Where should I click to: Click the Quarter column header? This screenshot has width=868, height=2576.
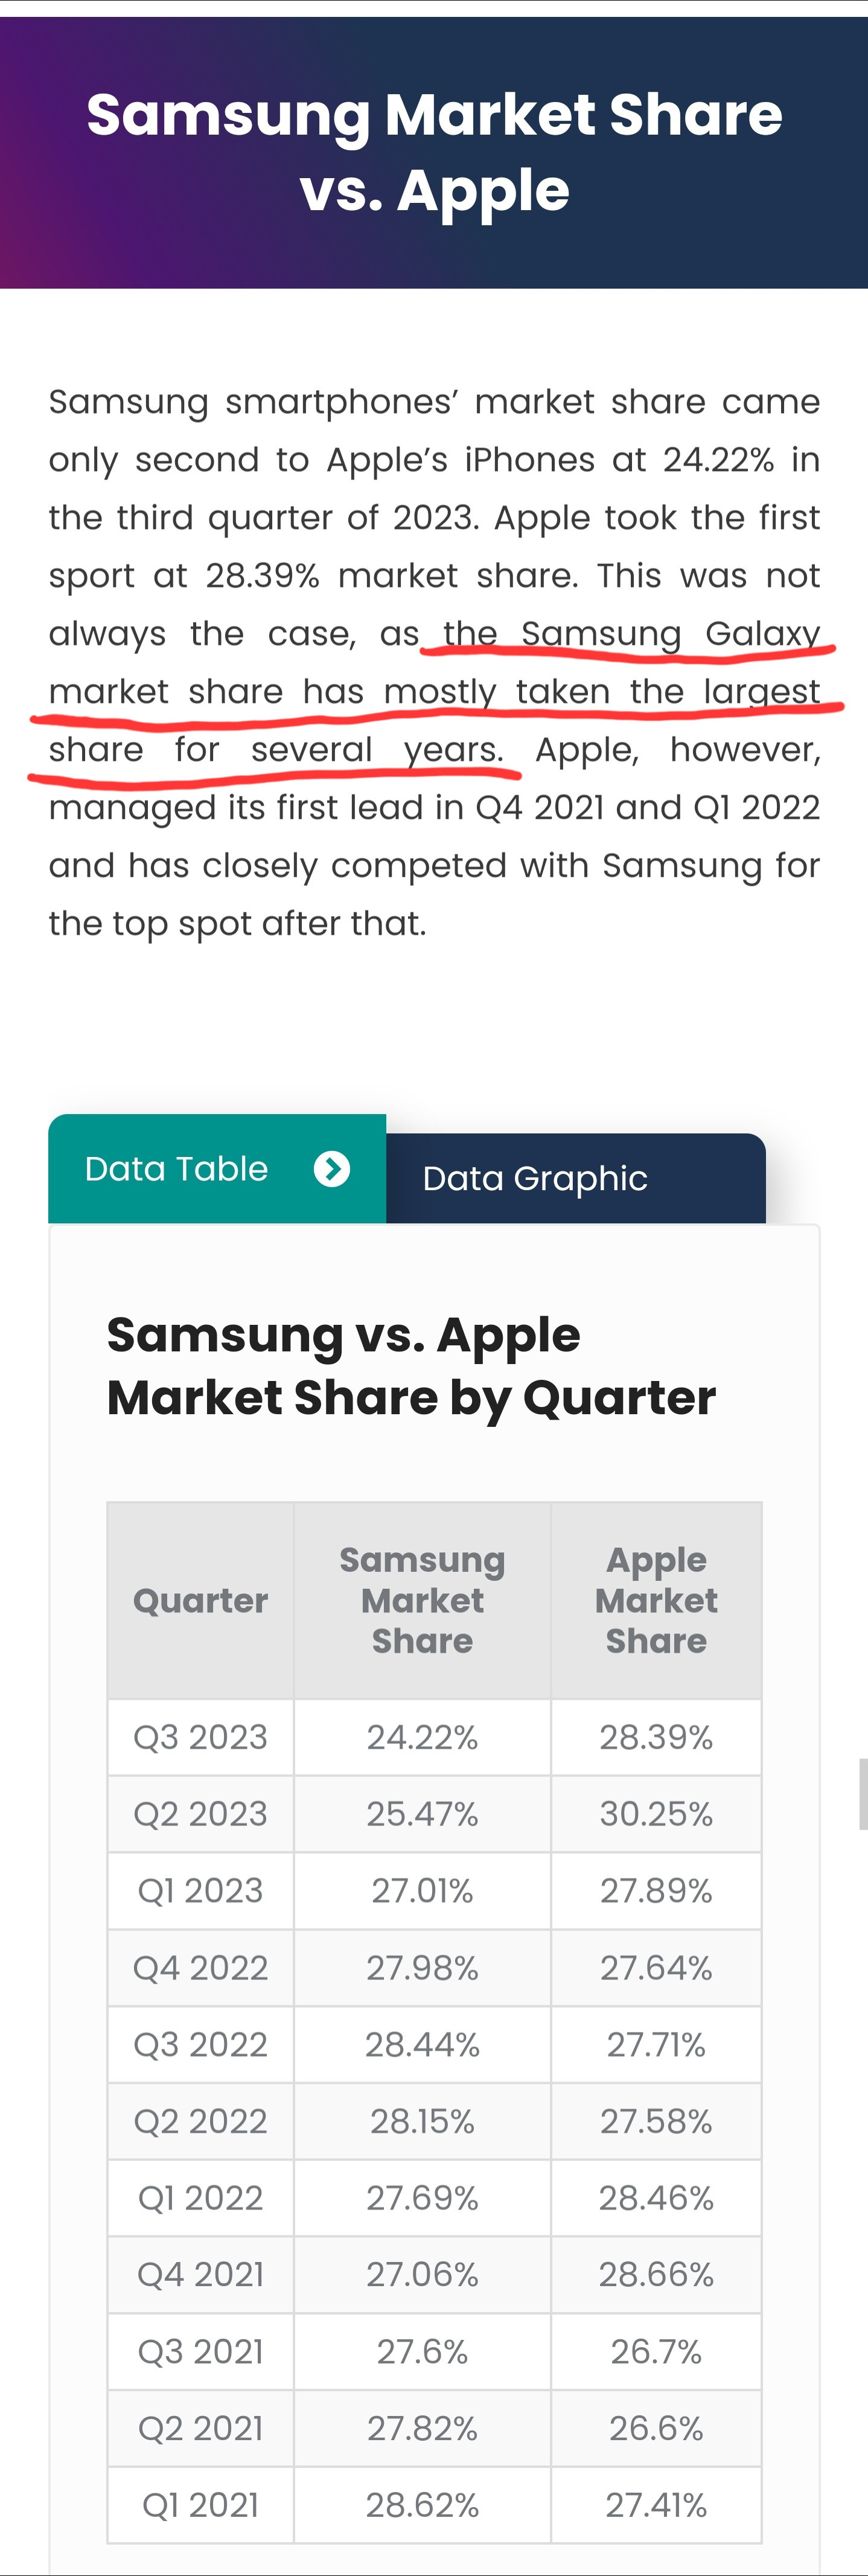pyautogui.click(x=200, y=1600)
